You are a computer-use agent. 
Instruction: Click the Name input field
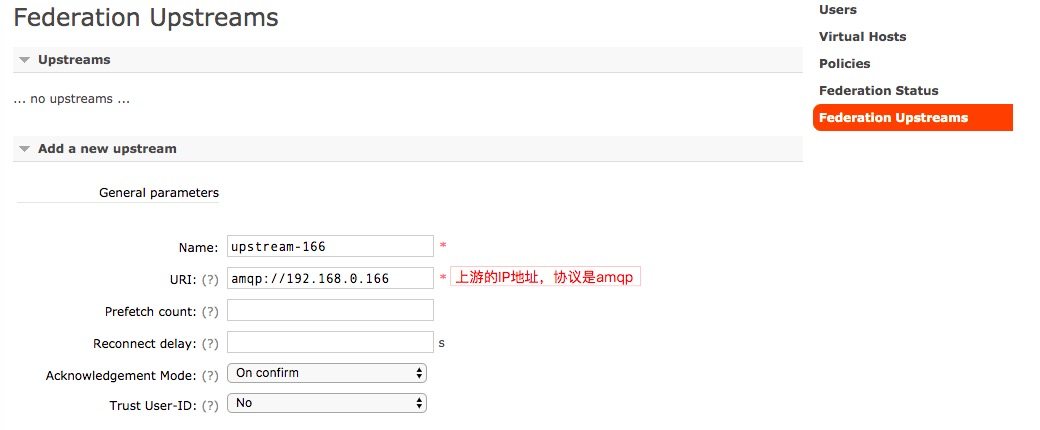(330, 246)
